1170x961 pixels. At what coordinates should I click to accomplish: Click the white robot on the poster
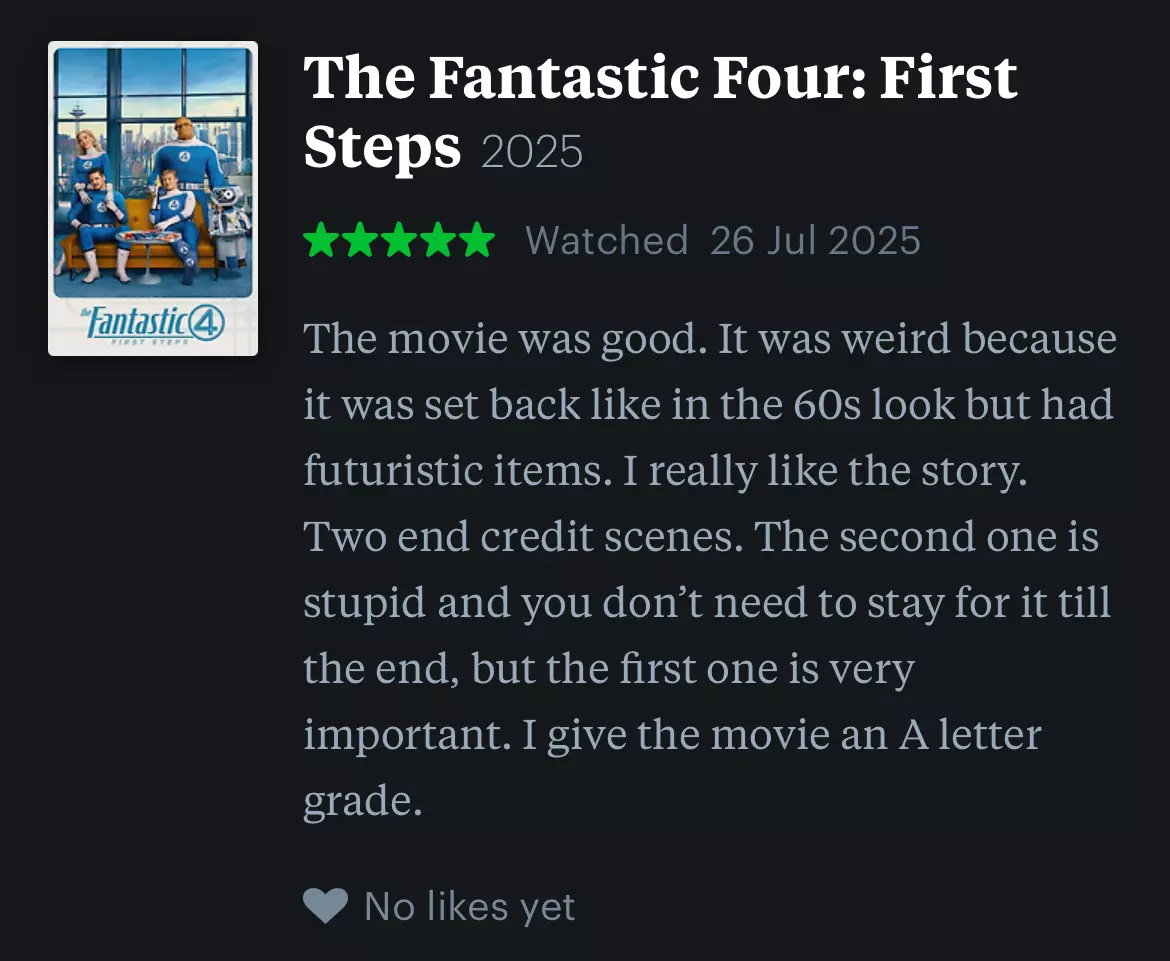pos(228,226)
